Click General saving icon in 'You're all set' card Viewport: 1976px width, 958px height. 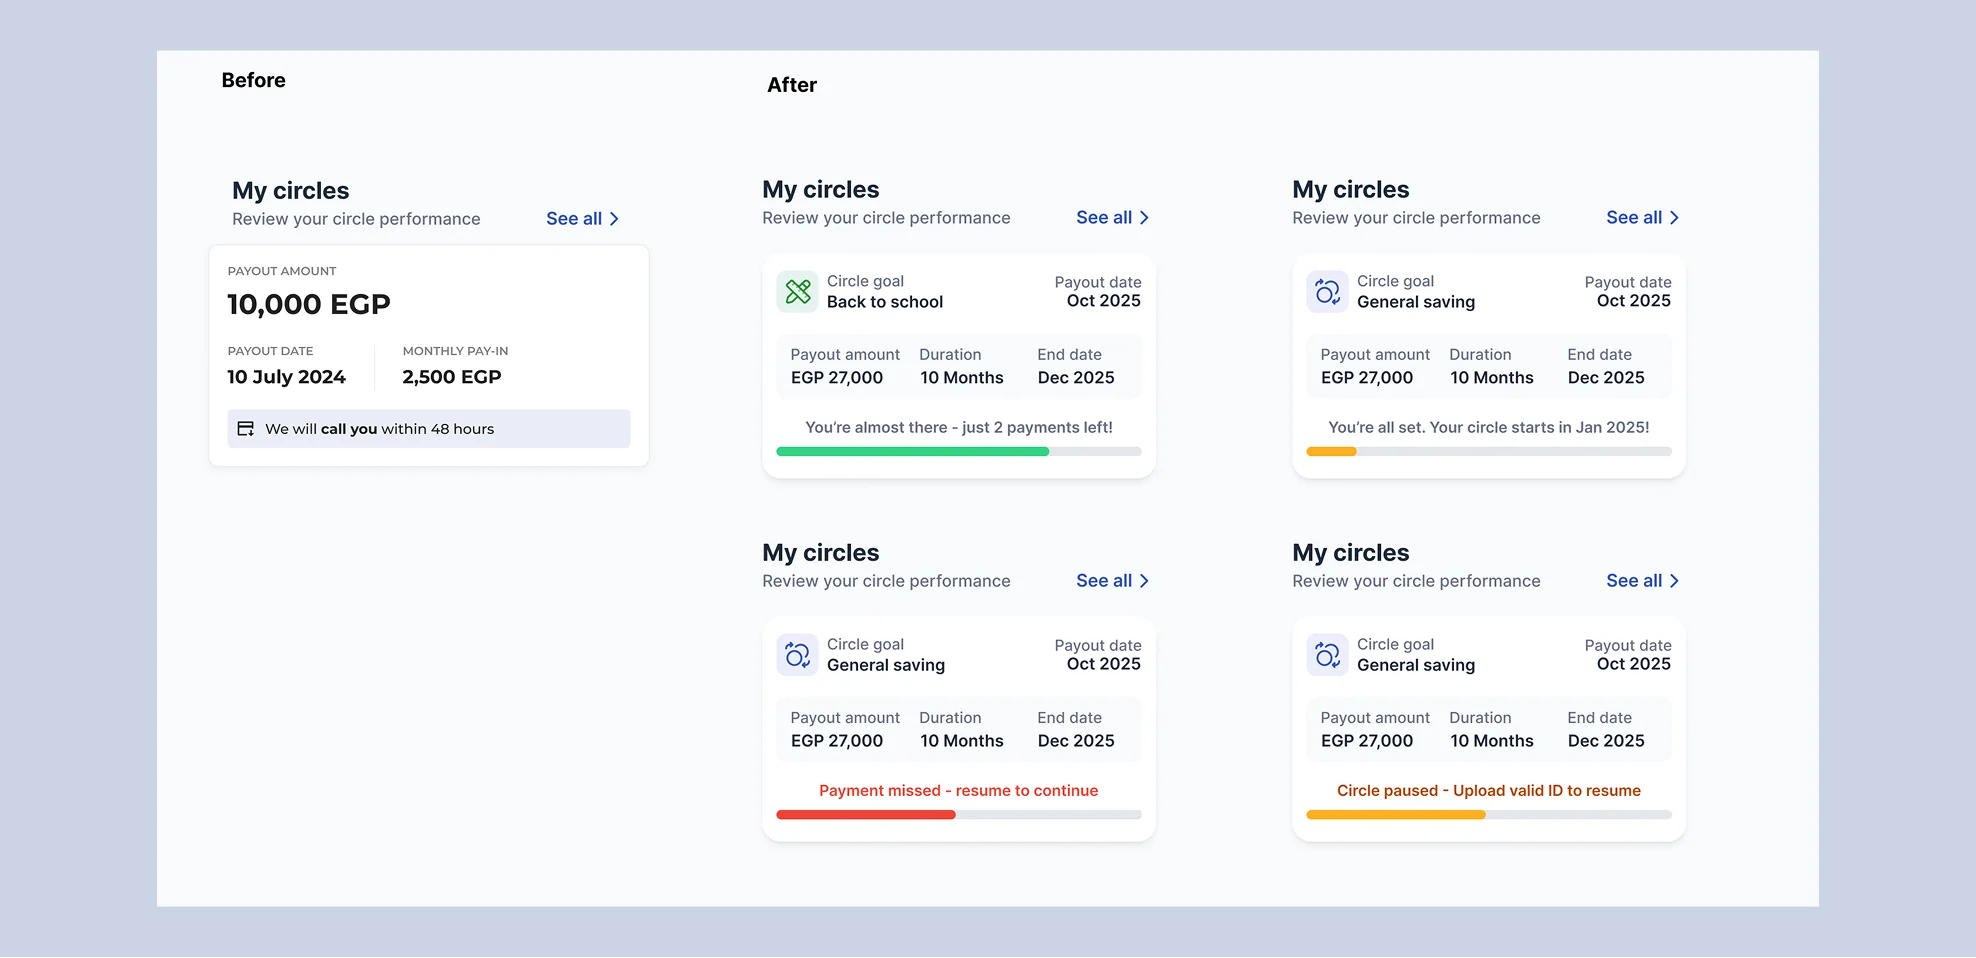tap(1328, 292)
